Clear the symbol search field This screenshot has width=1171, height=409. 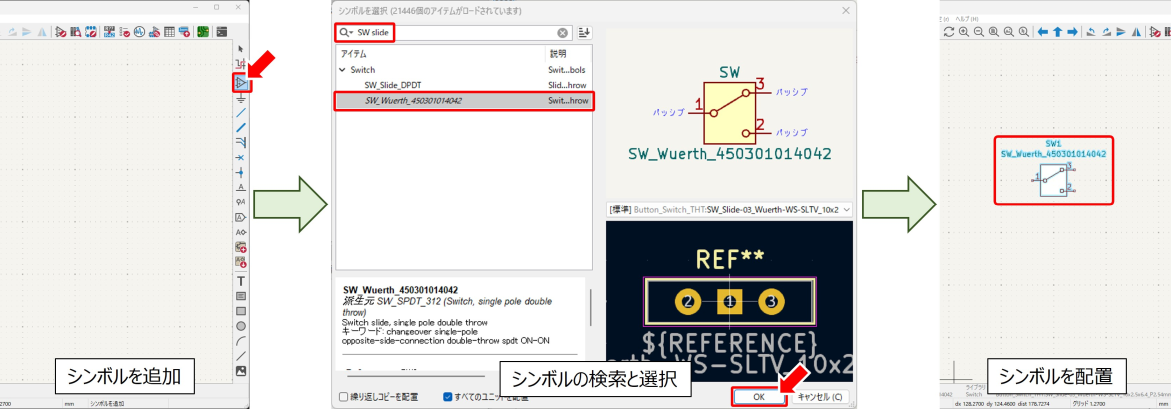tap(562, 33)
